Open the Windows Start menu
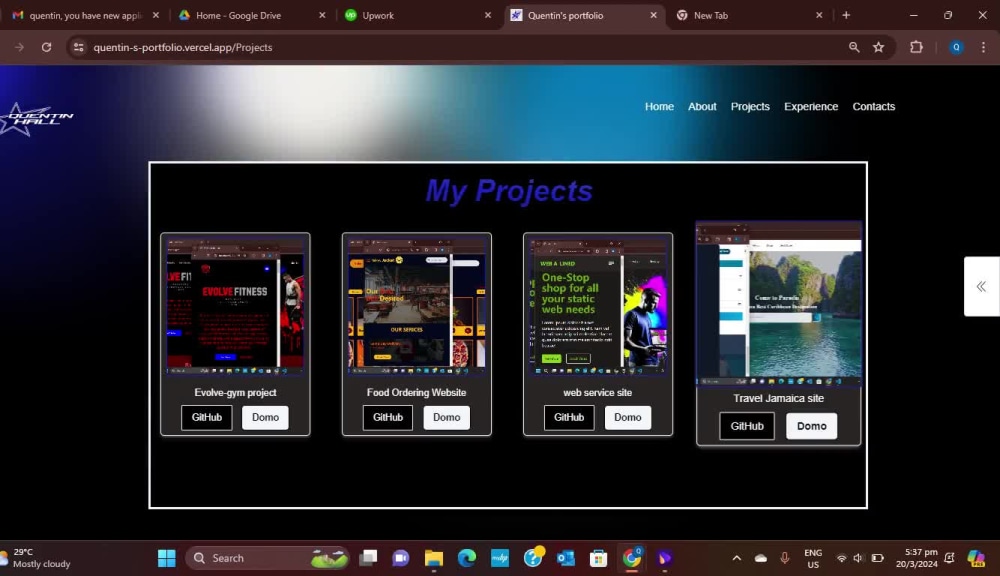The image size is (1000, 576). (x=166, y=558)
